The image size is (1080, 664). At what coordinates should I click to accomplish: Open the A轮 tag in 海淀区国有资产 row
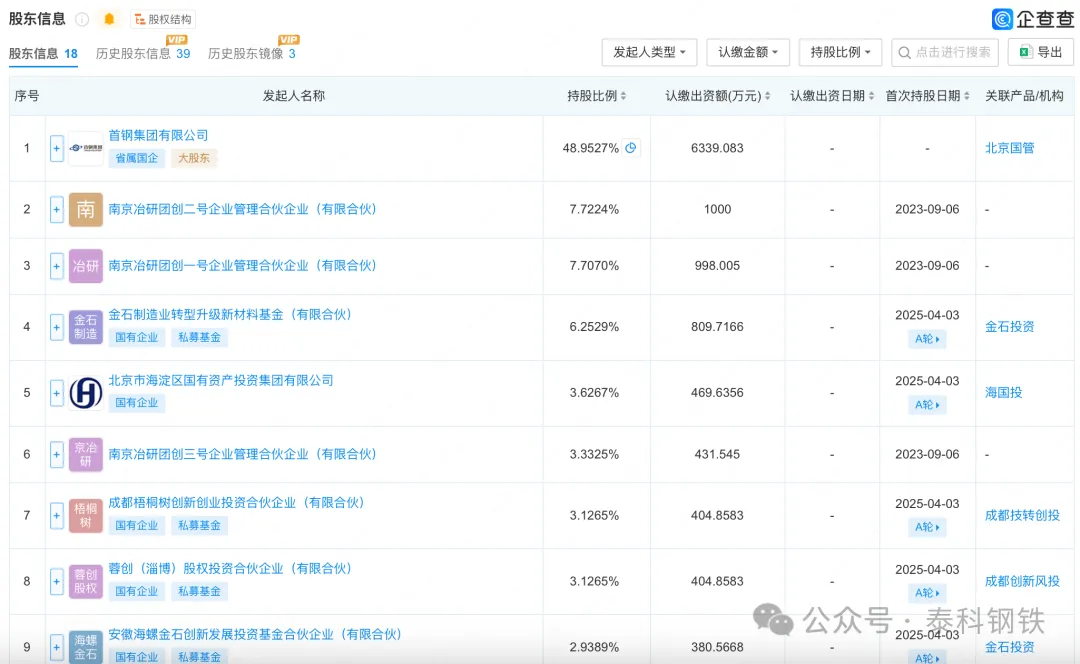(927, 405)
